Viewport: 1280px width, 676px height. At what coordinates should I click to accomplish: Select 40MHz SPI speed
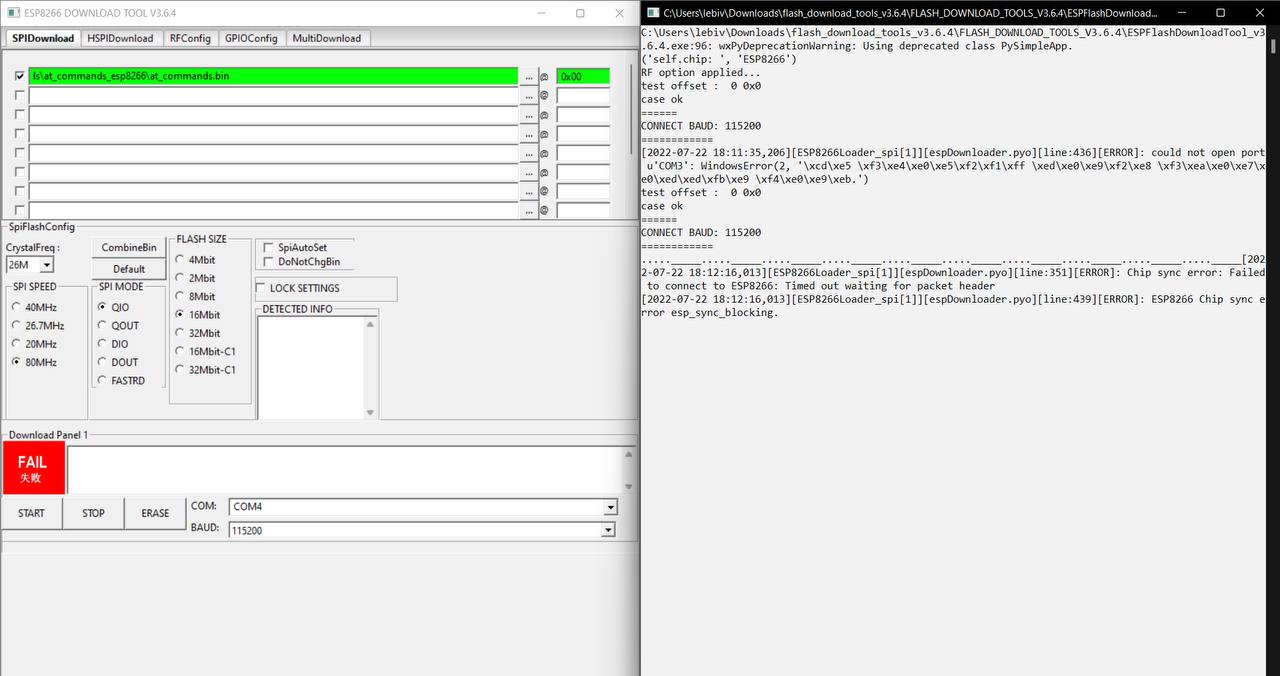tap(34, 307)
